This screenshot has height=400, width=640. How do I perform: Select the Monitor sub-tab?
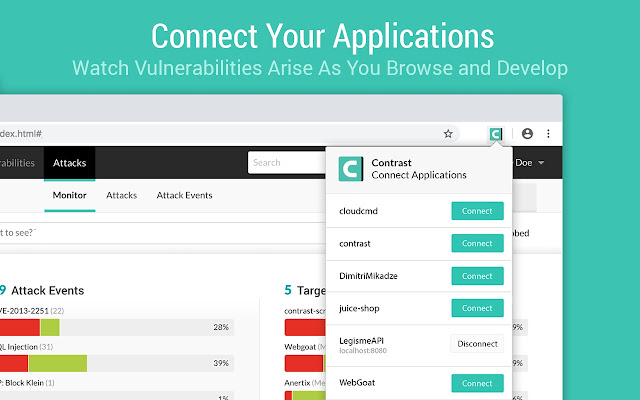[x=69, y=196]
